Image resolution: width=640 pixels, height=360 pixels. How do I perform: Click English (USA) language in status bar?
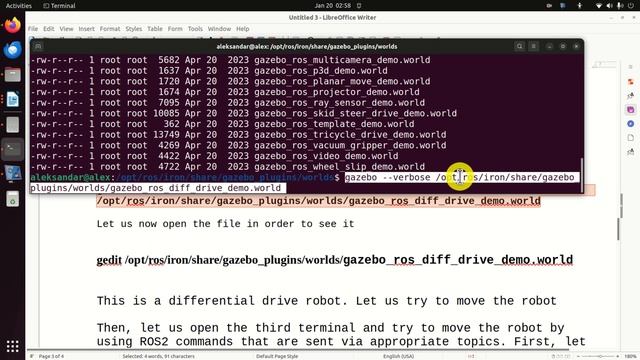click(x=398, y=356)
